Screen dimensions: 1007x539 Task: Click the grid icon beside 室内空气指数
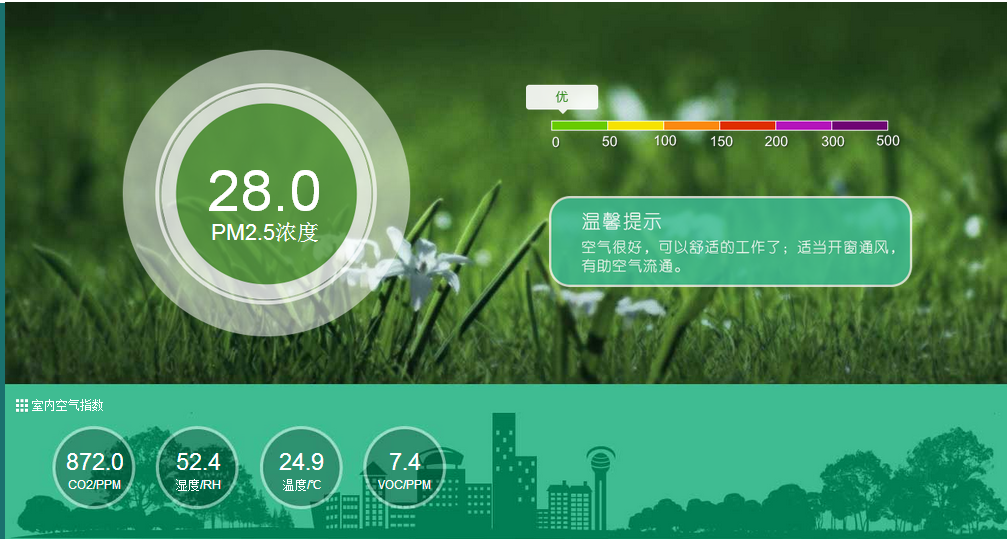point(21,405)
